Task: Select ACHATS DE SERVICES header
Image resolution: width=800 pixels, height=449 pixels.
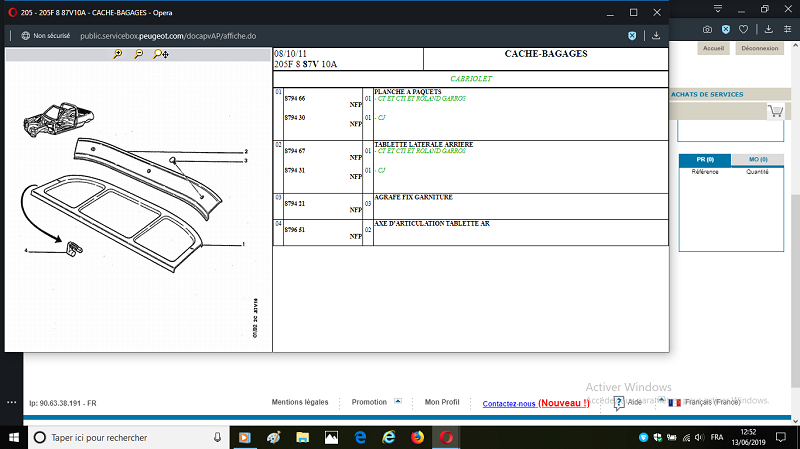Action: [707, 94]
